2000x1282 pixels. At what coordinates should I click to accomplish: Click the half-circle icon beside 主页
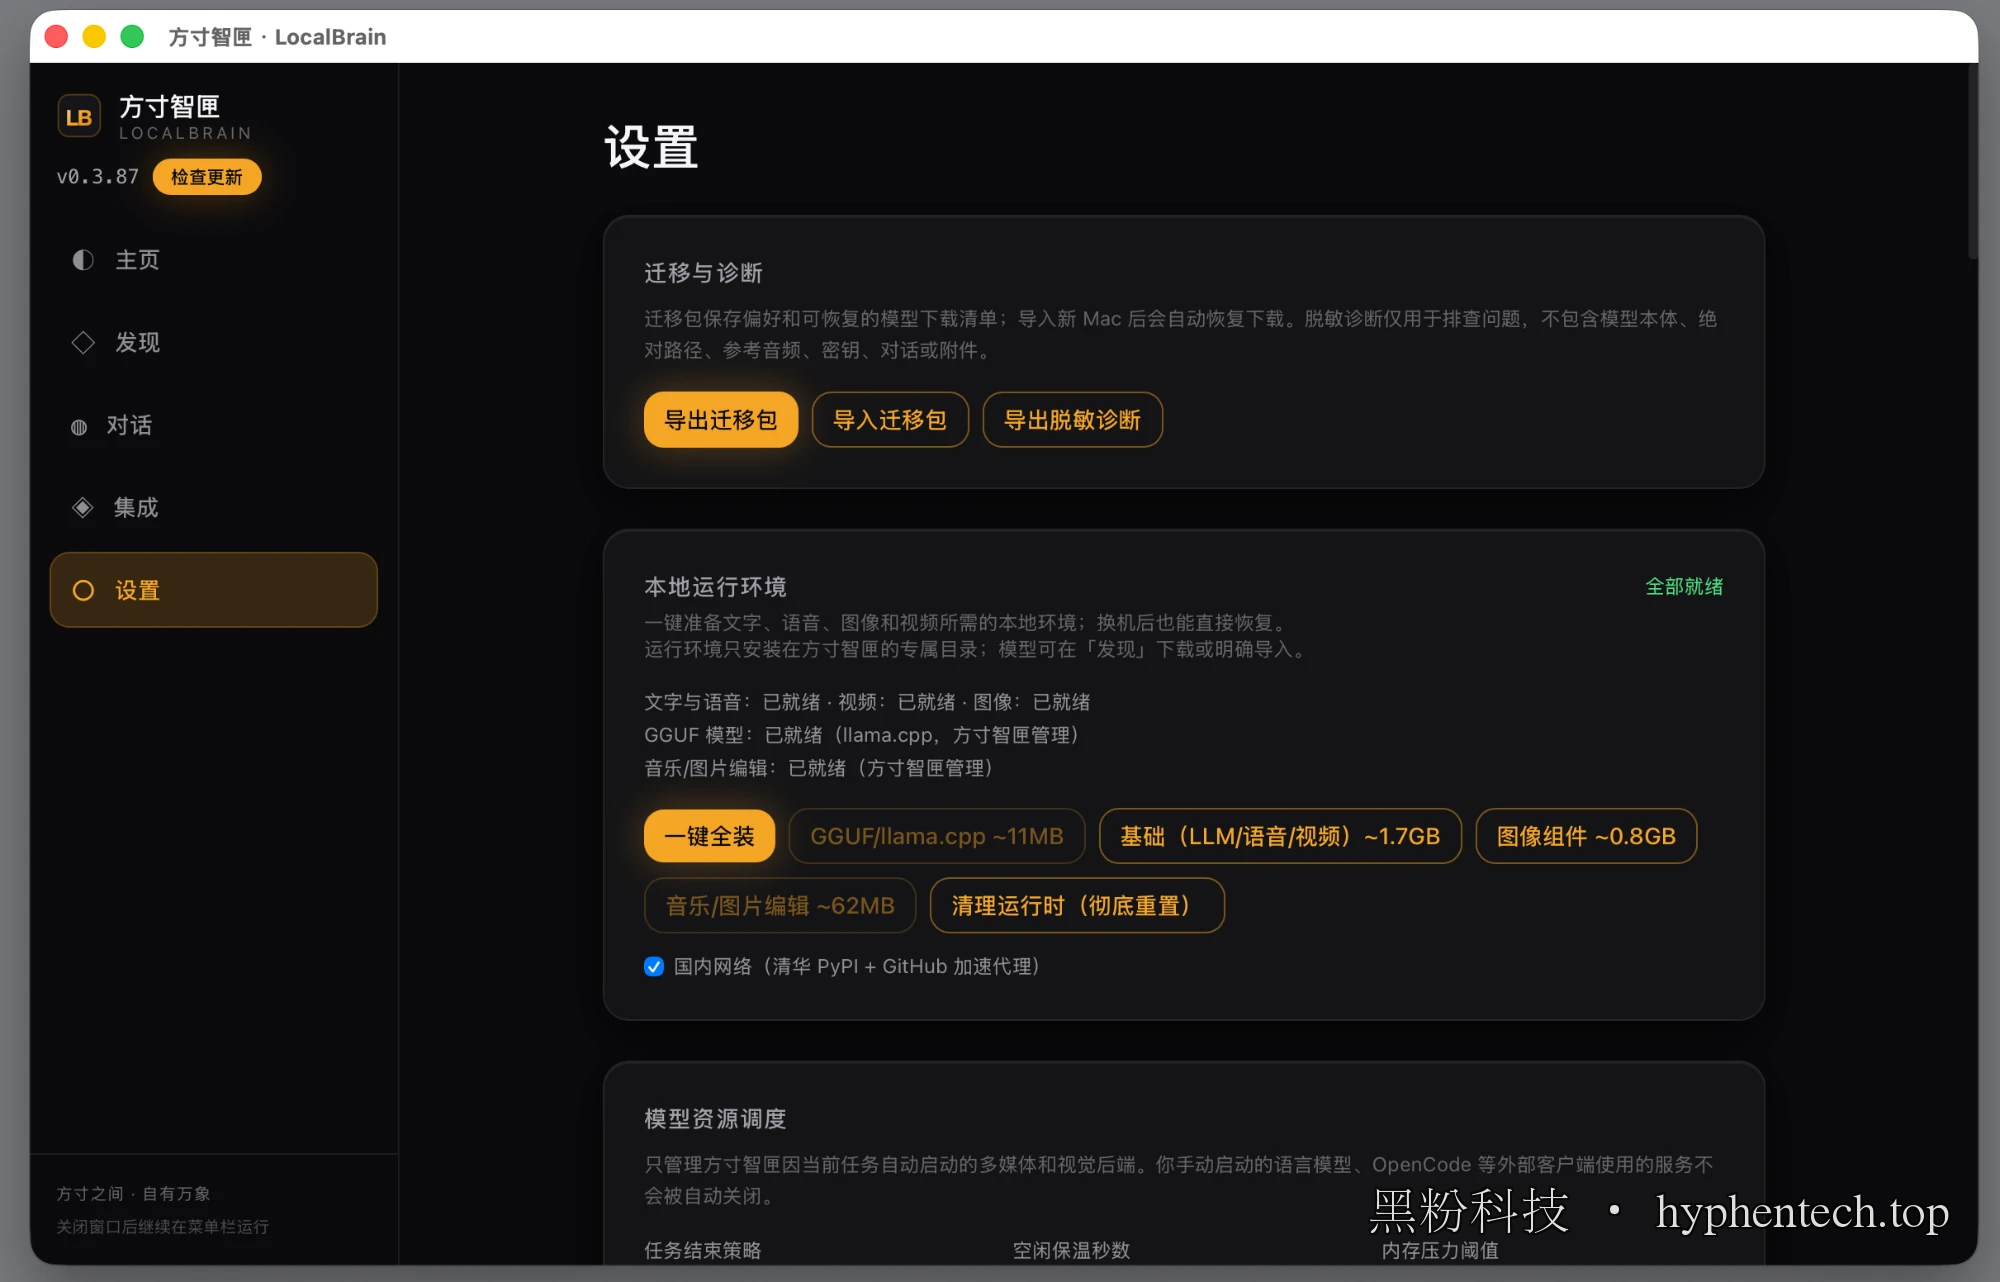pos(83,260)
